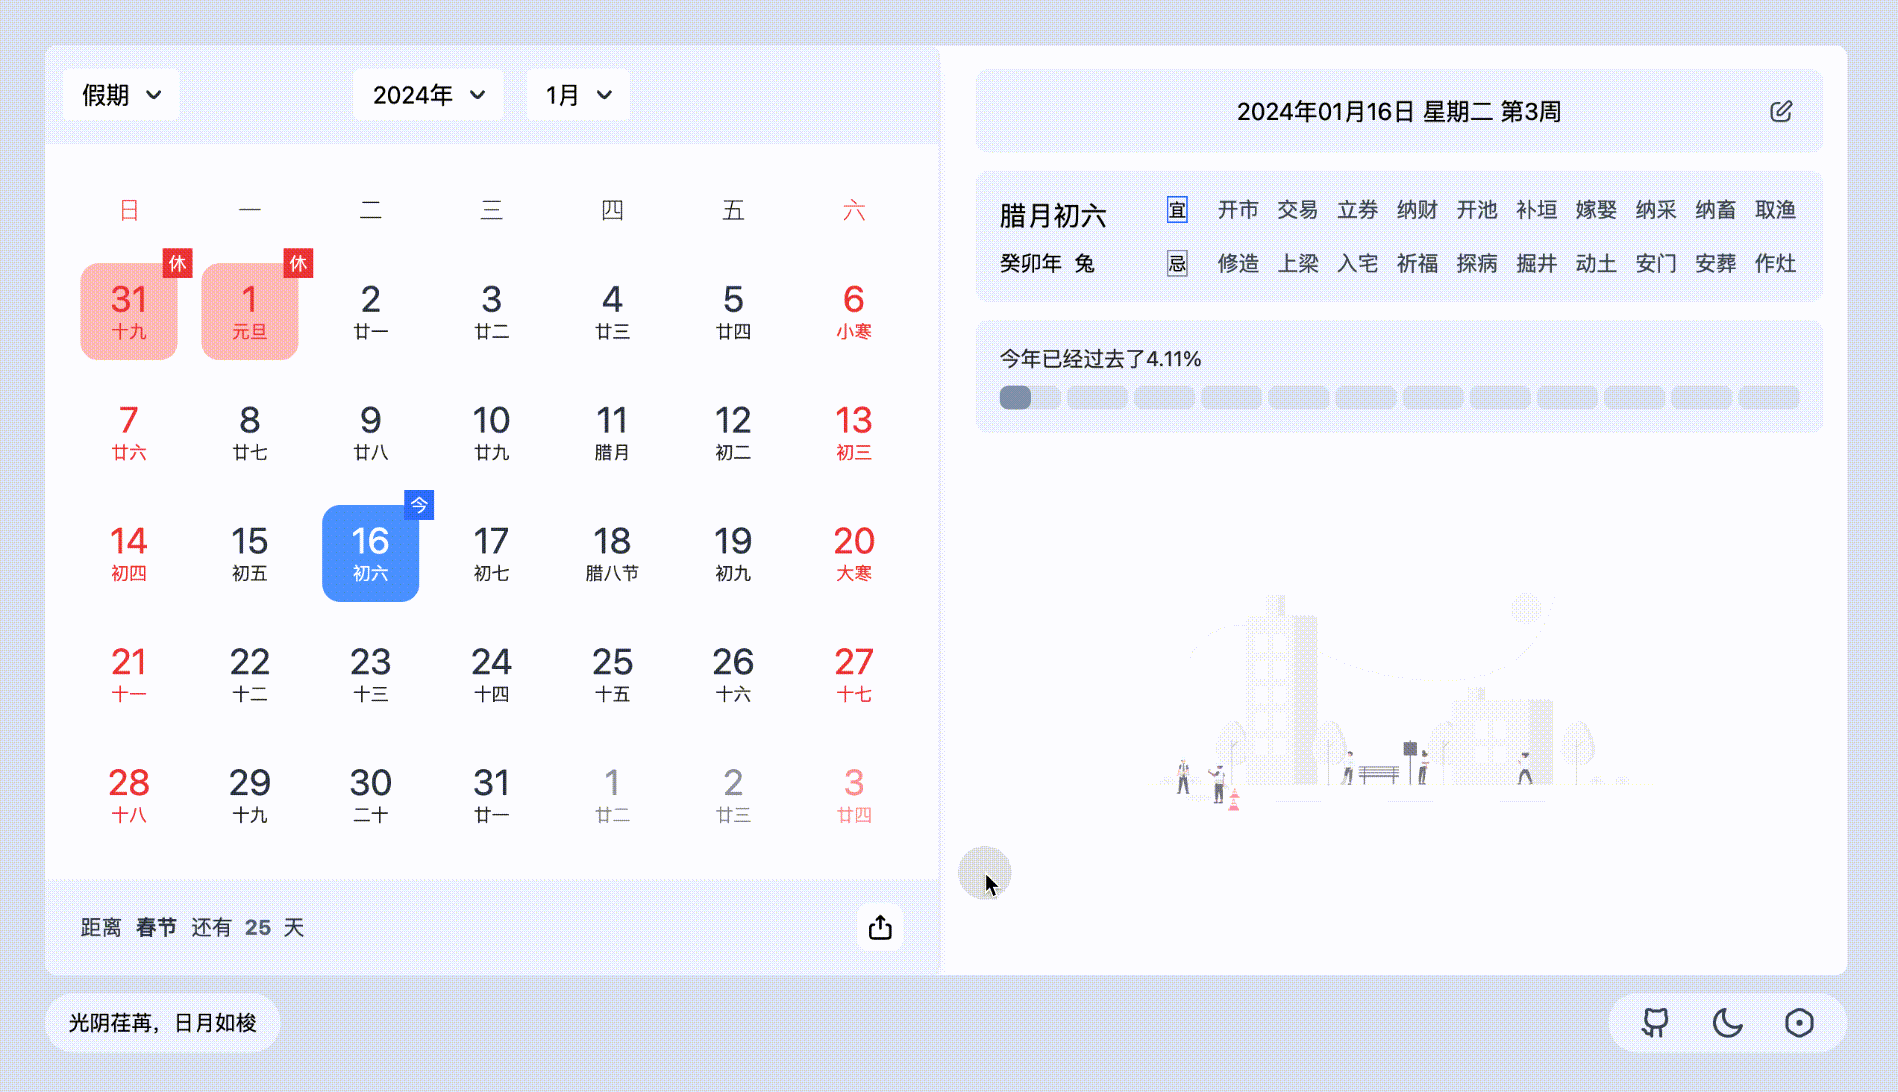Expand the 假期 holiday dropdown

(x=121, y=95)
